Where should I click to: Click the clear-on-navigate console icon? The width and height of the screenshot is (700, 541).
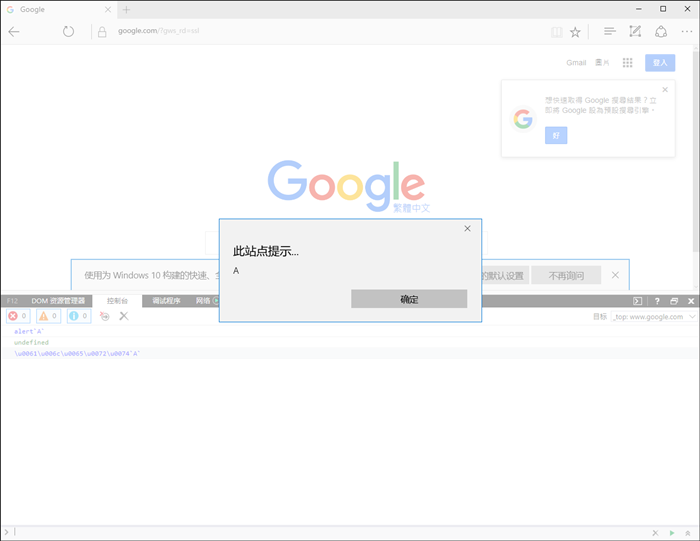tap(104, 316)
